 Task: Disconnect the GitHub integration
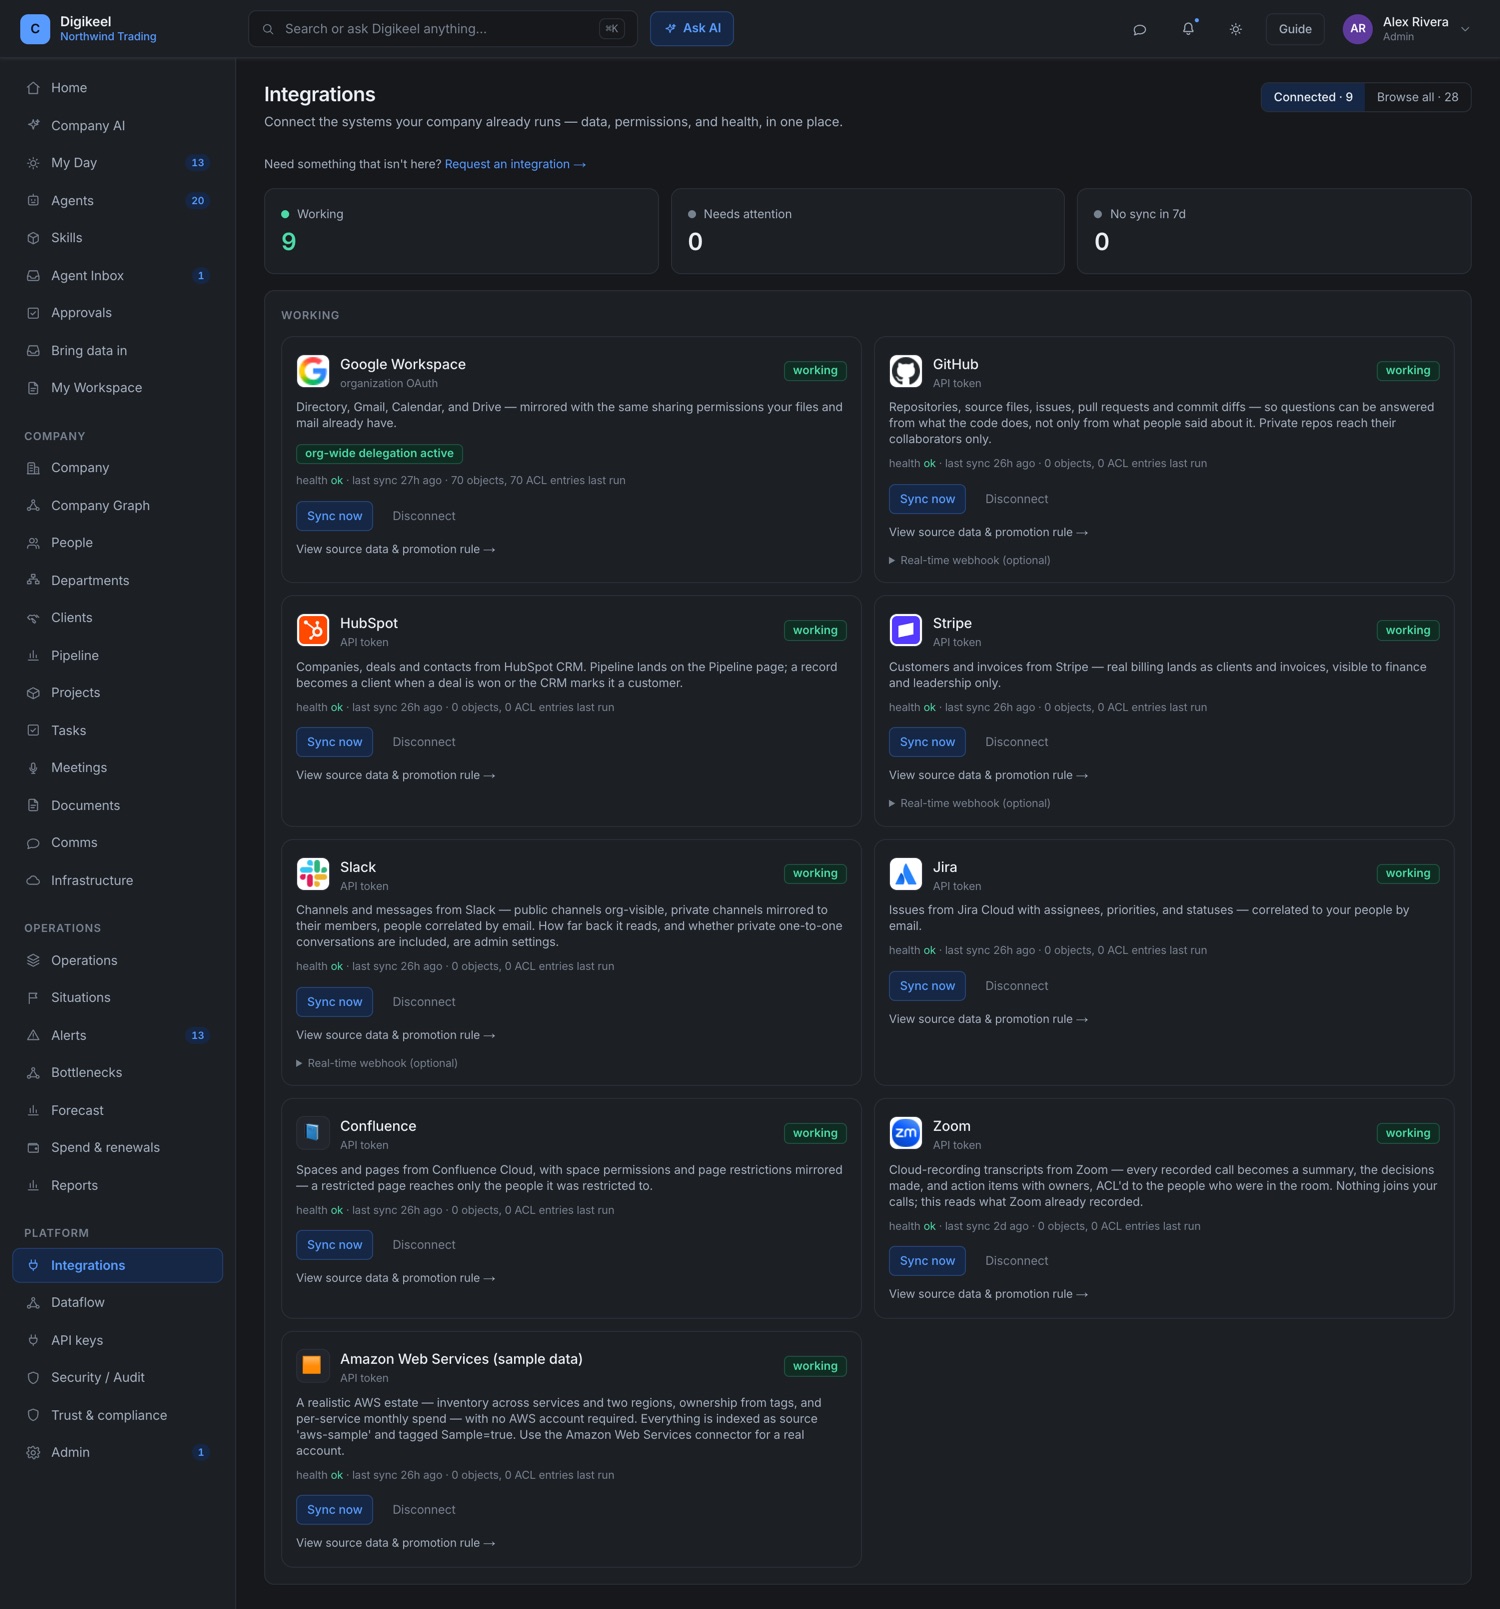point(1017,499)
